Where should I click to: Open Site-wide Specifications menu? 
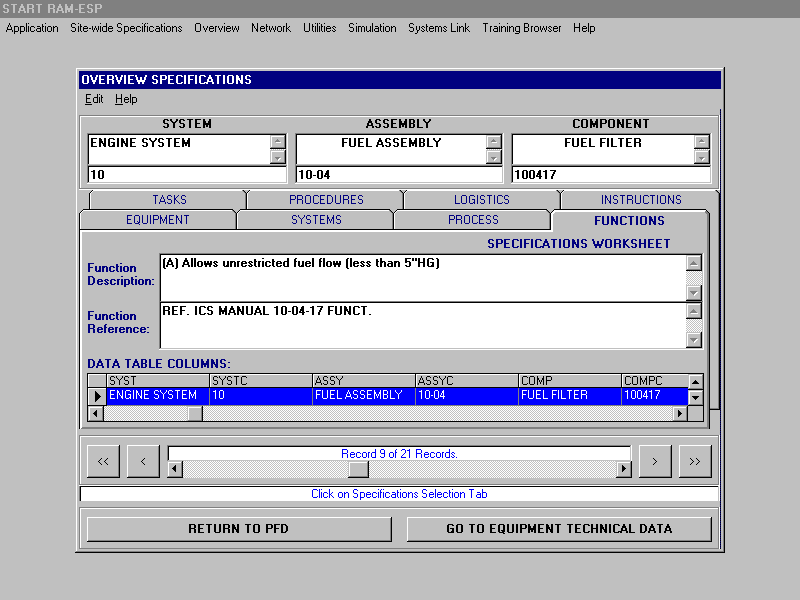click(126, 28)
